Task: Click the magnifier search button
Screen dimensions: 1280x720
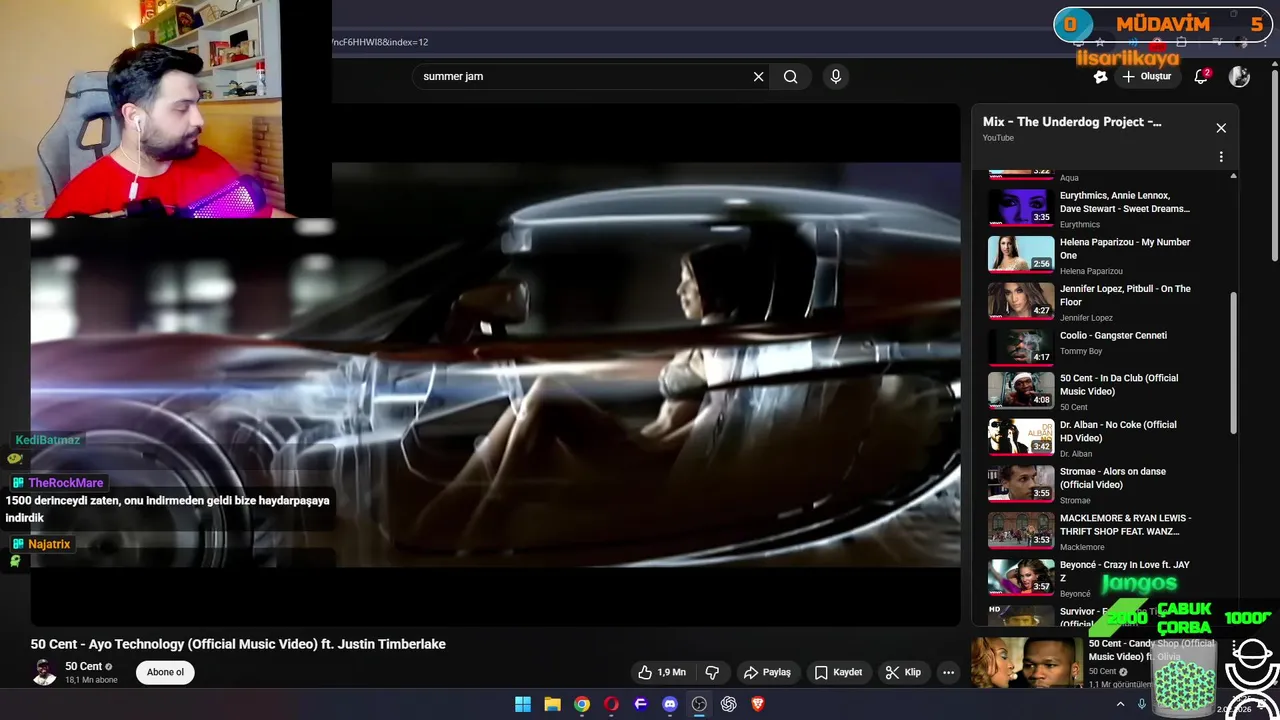Action: point(791,77)
